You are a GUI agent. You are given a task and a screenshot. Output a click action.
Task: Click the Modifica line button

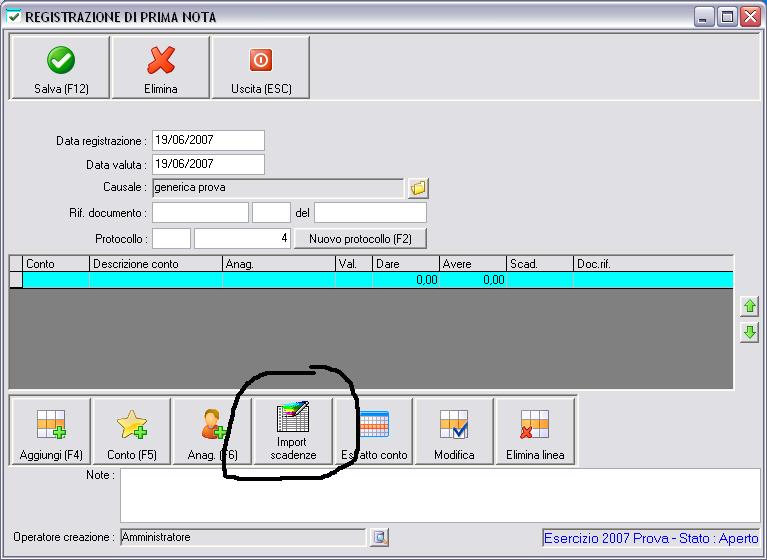tap(454, 431)
